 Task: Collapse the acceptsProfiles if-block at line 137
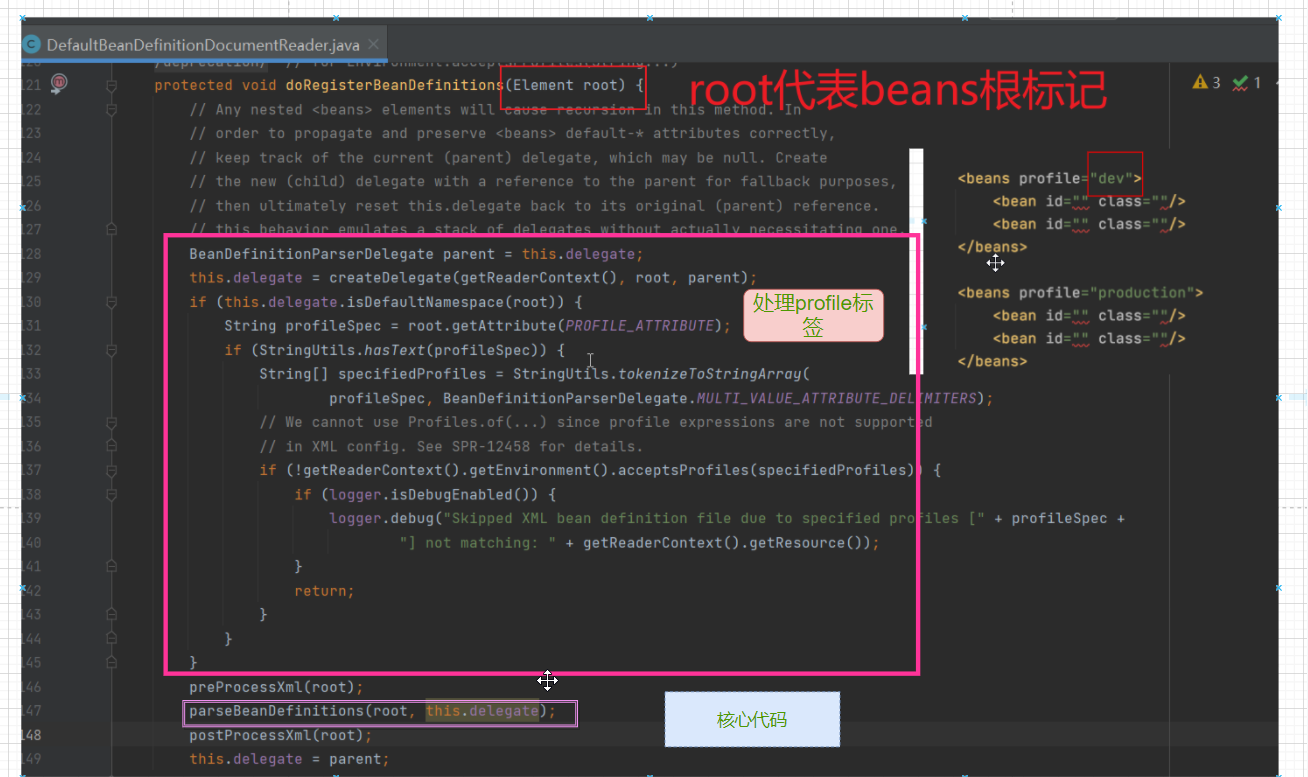pyautogui.click(x=112, y=470)
